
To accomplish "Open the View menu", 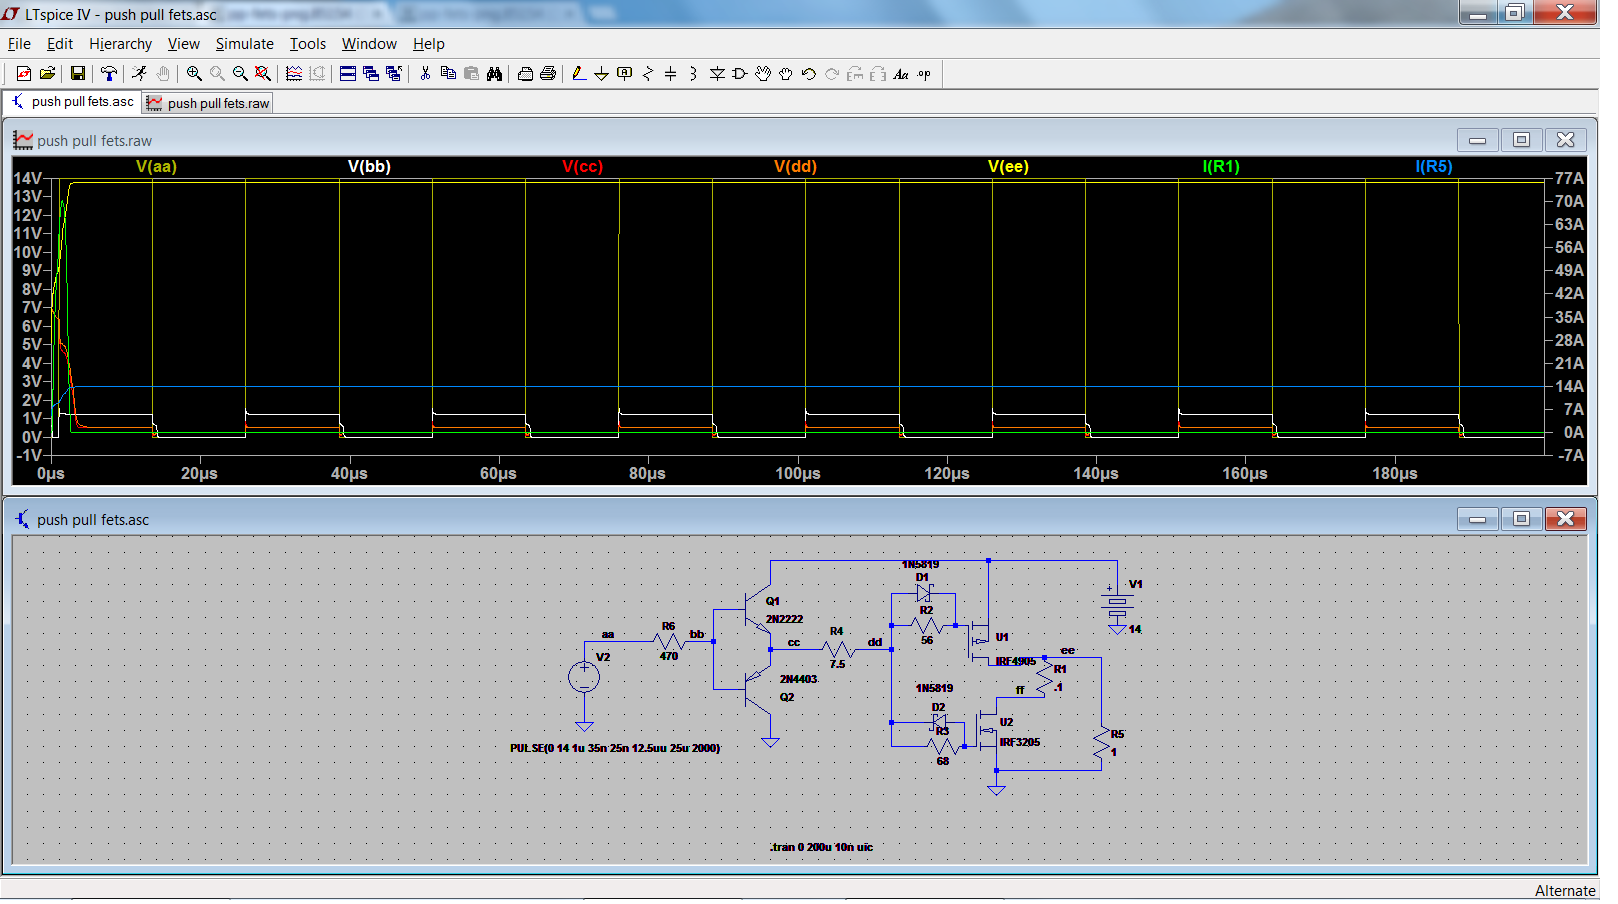I will (x=184, y=44).
